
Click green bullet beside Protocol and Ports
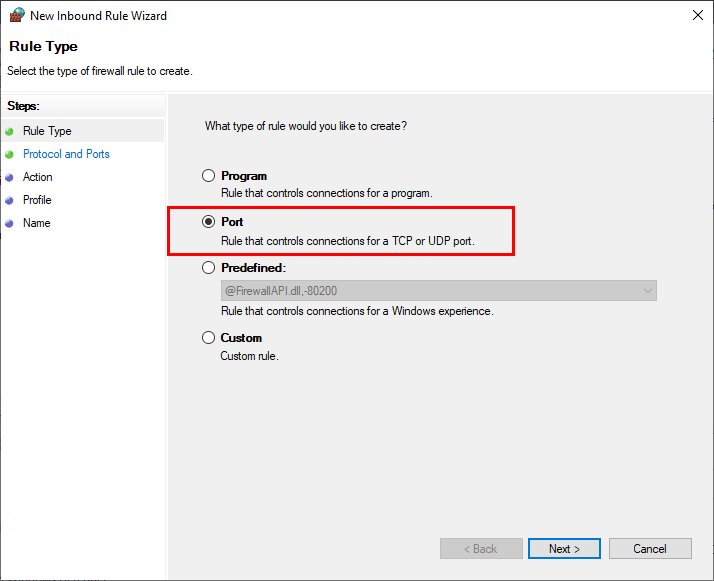pyautogui.click(x=10, y=155)
